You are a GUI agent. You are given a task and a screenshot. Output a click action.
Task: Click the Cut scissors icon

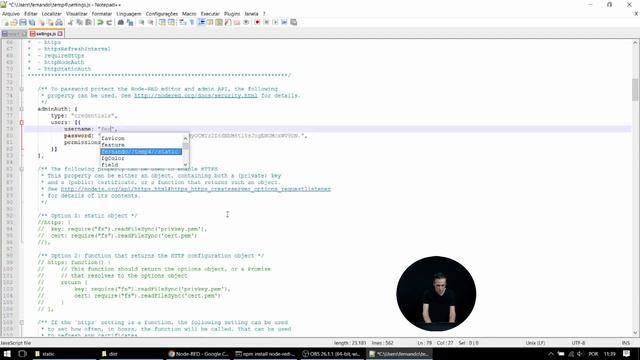point(71,22)
